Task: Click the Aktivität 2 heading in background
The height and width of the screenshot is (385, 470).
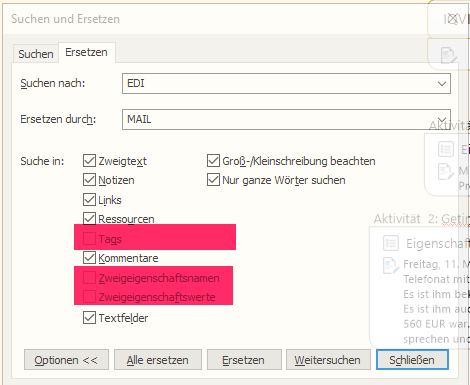Action: pos(422,219)
